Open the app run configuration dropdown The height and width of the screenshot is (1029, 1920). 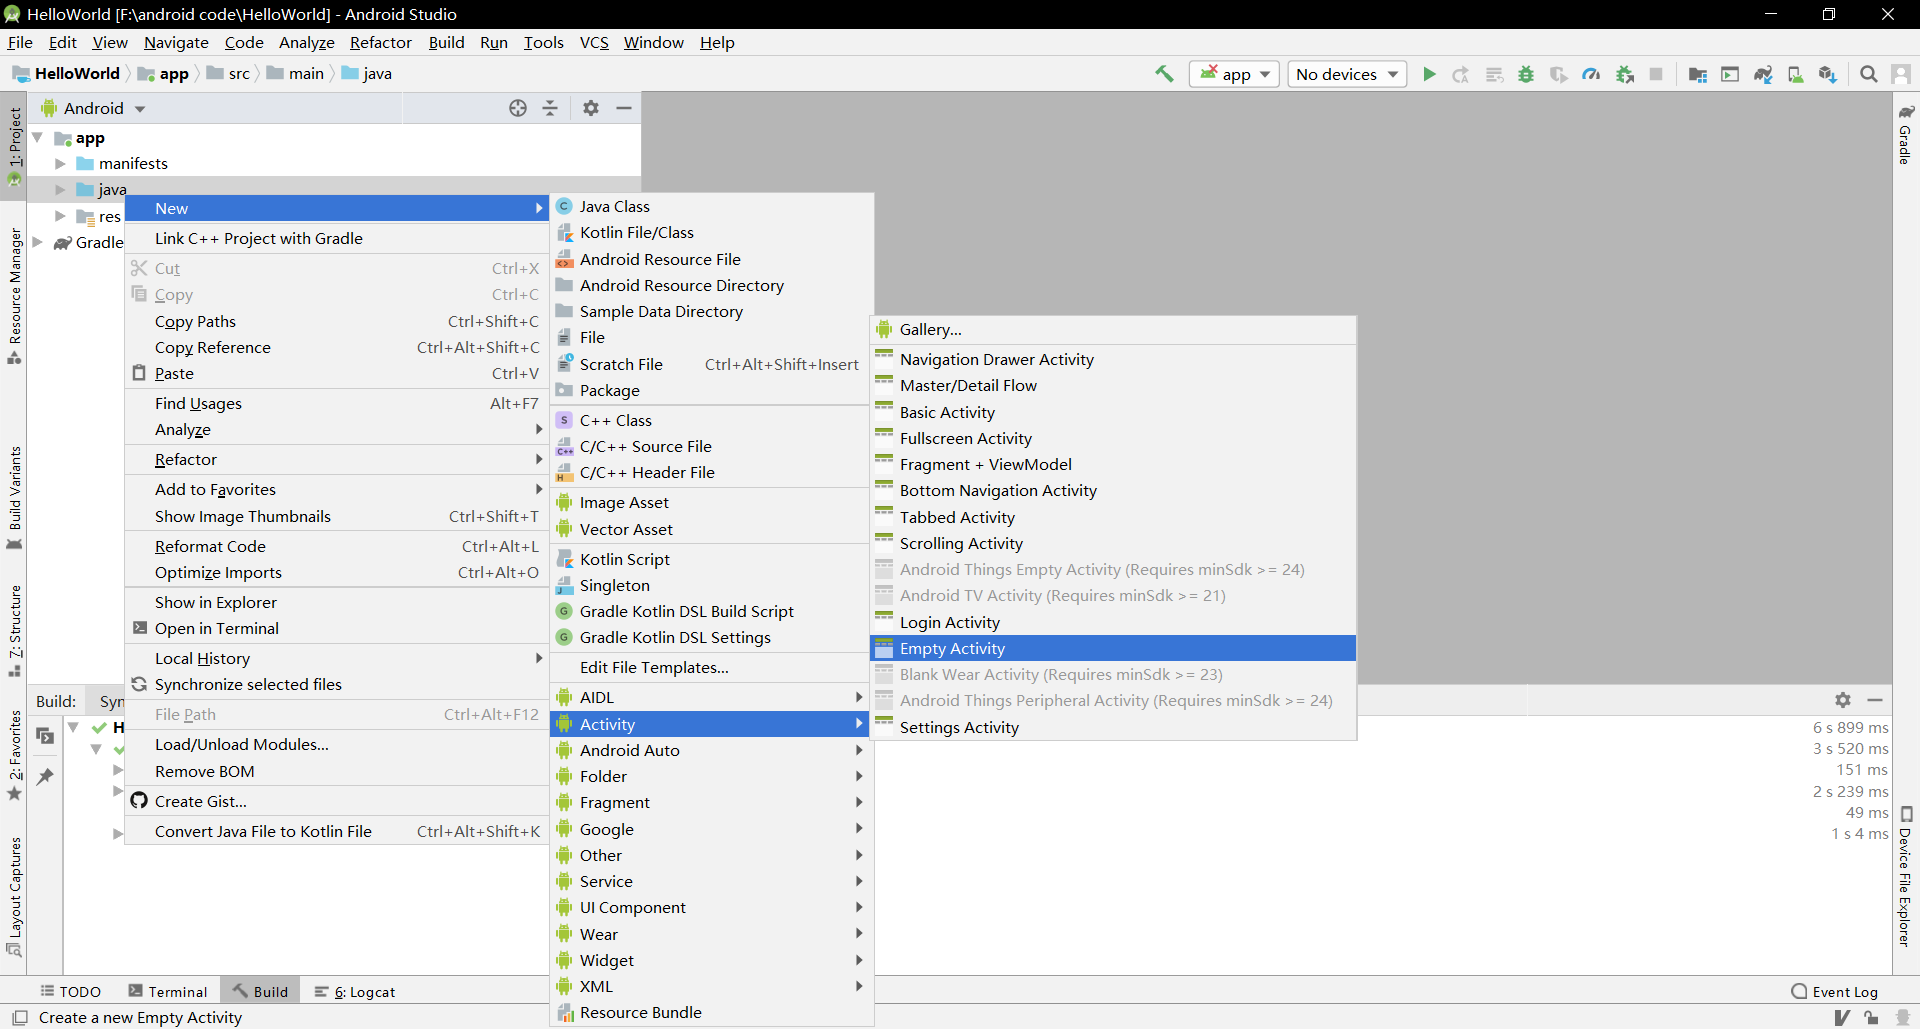[x=1234, y=73]
